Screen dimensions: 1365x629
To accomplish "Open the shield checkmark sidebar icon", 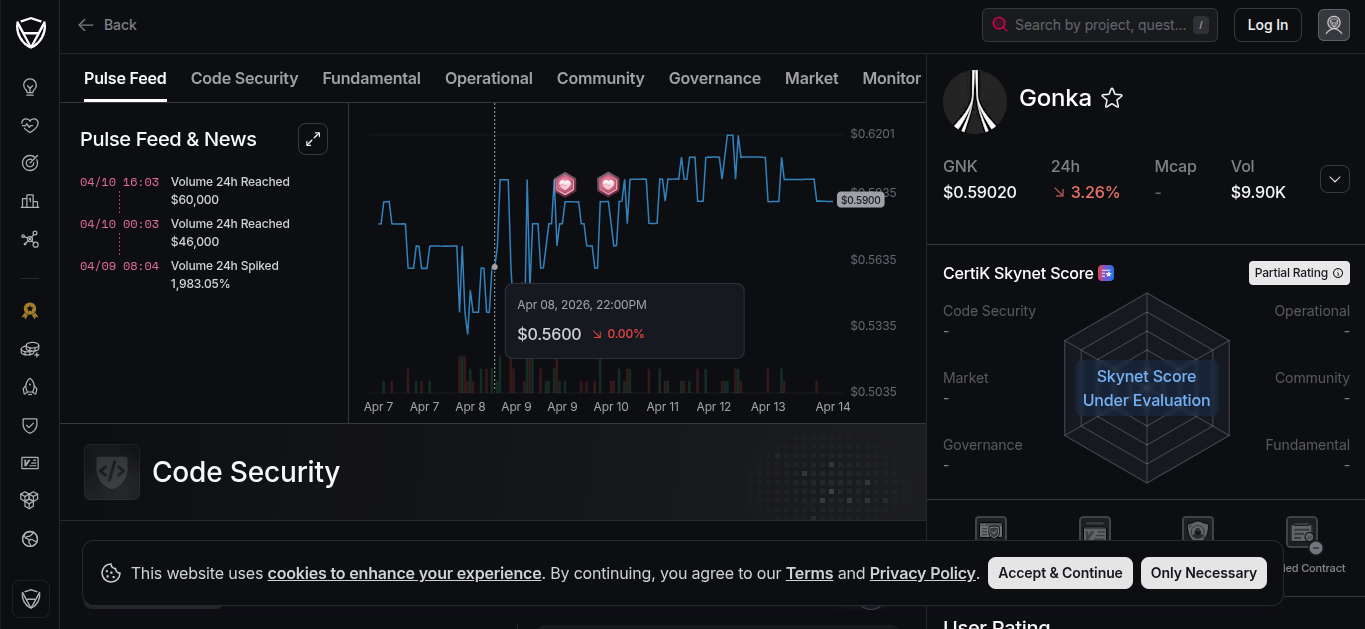I will [30, 425].
